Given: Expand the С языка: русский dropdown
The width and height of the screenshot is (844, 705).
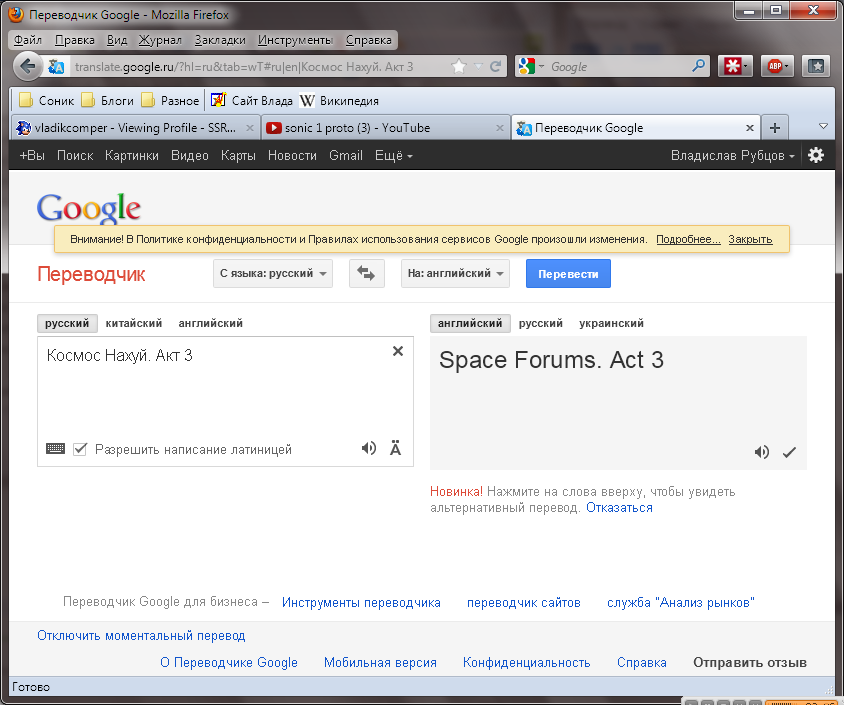Looking at the screenshot, I should (273, 273).
